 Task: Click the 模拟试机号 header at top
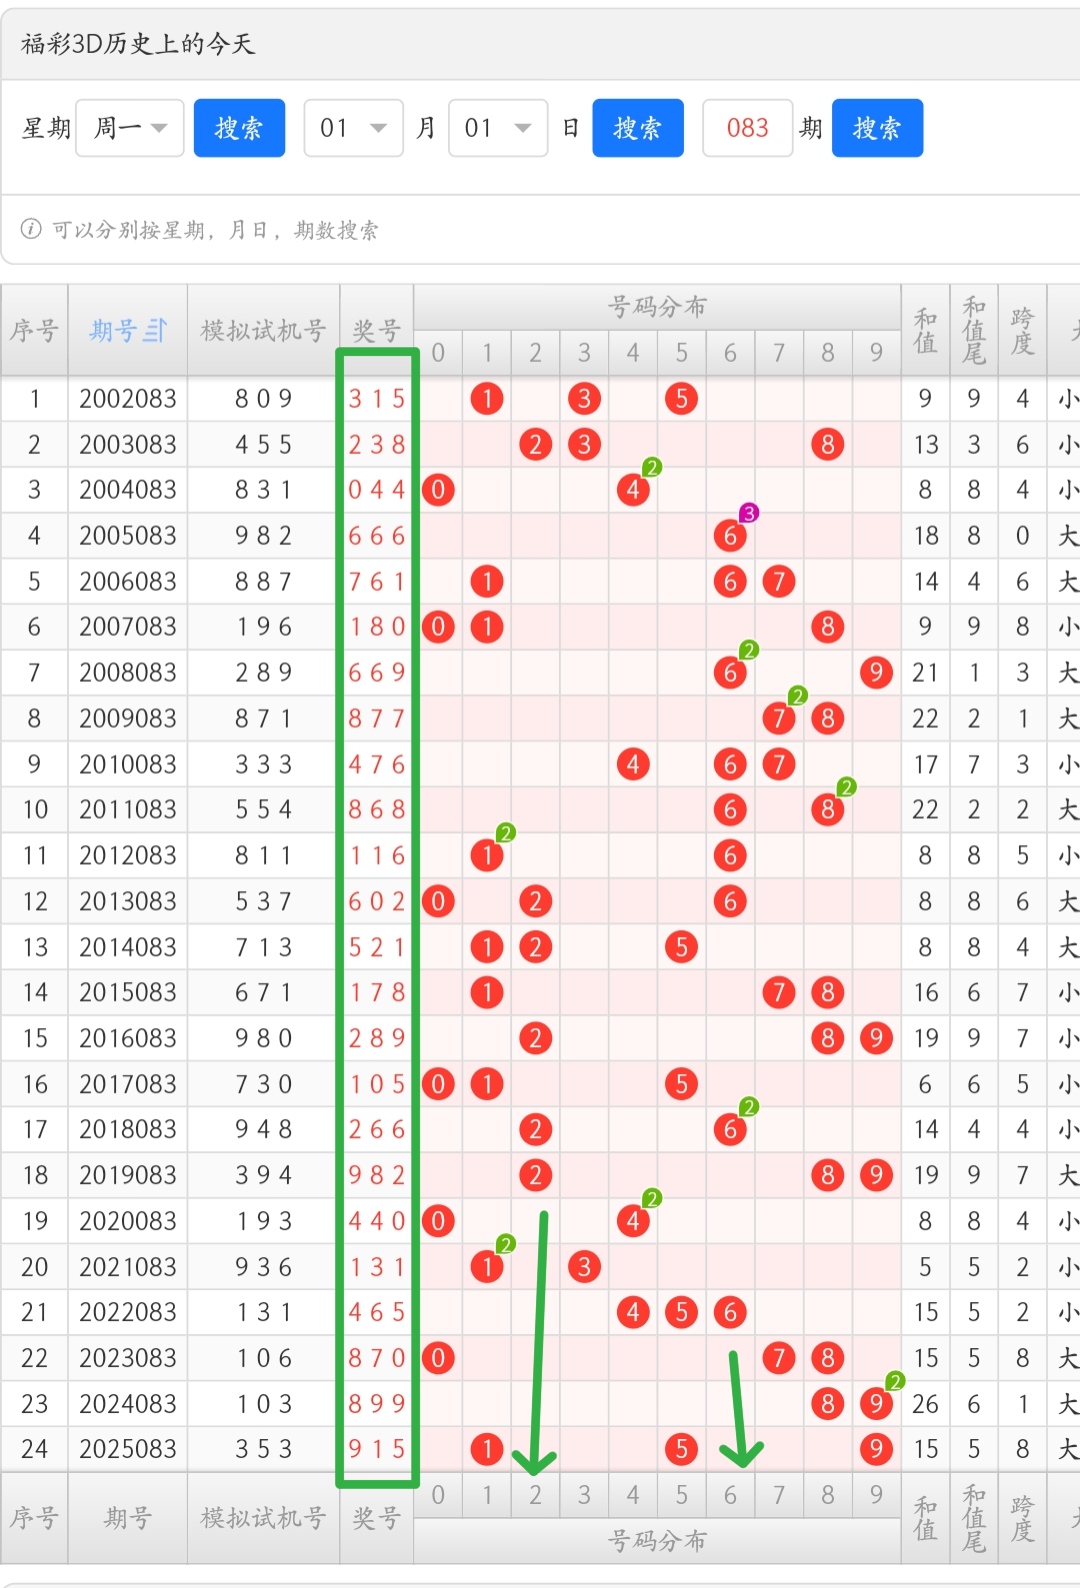coord(263,330)
